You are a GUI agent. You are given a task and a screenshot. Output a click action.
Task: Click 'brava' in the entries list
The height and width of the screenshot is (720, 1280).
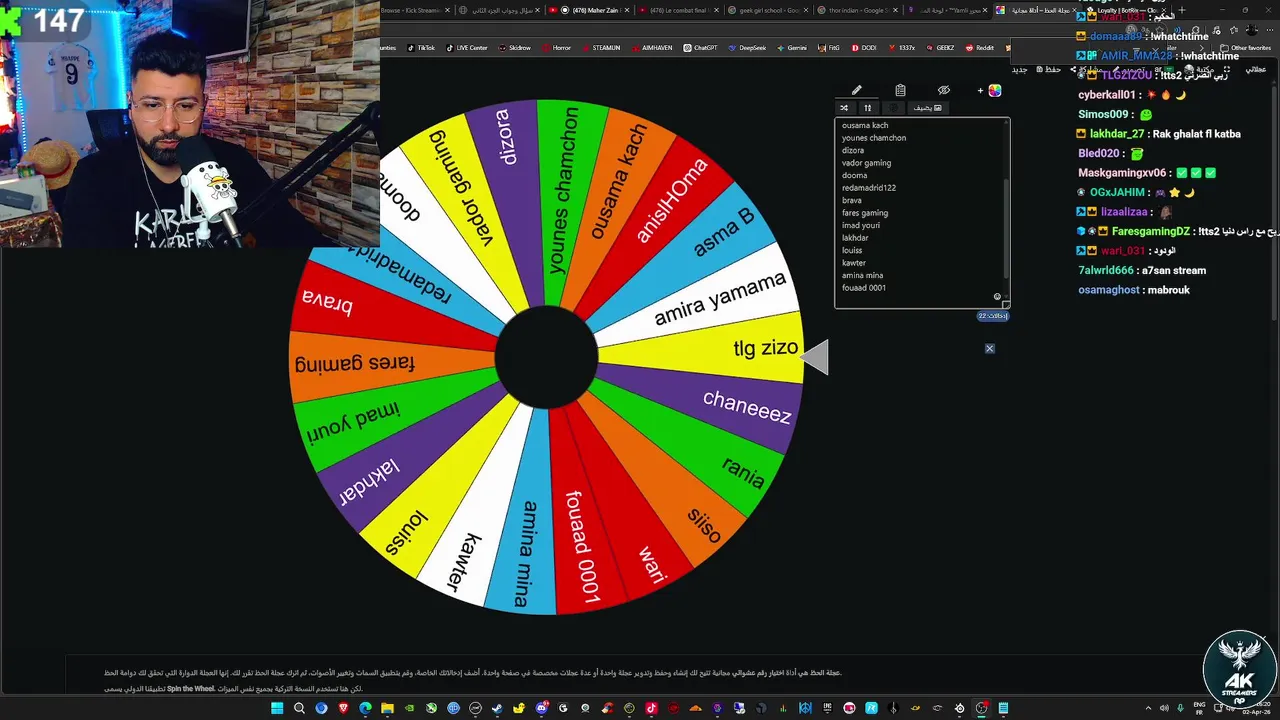852,201
